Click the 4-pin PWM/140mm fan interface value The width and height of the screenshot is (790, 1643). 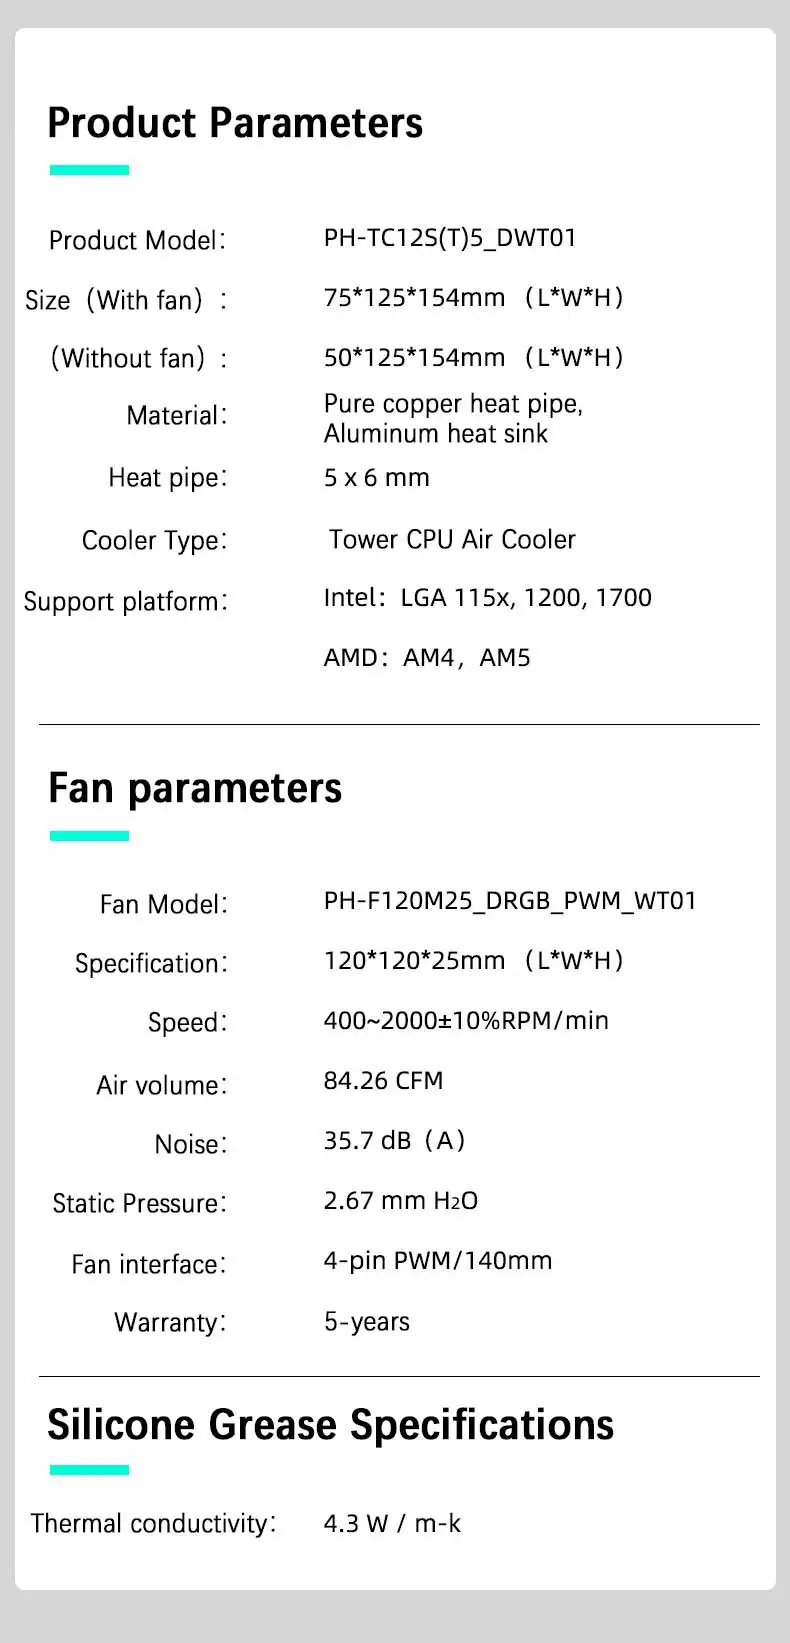tap(437, 1261)
